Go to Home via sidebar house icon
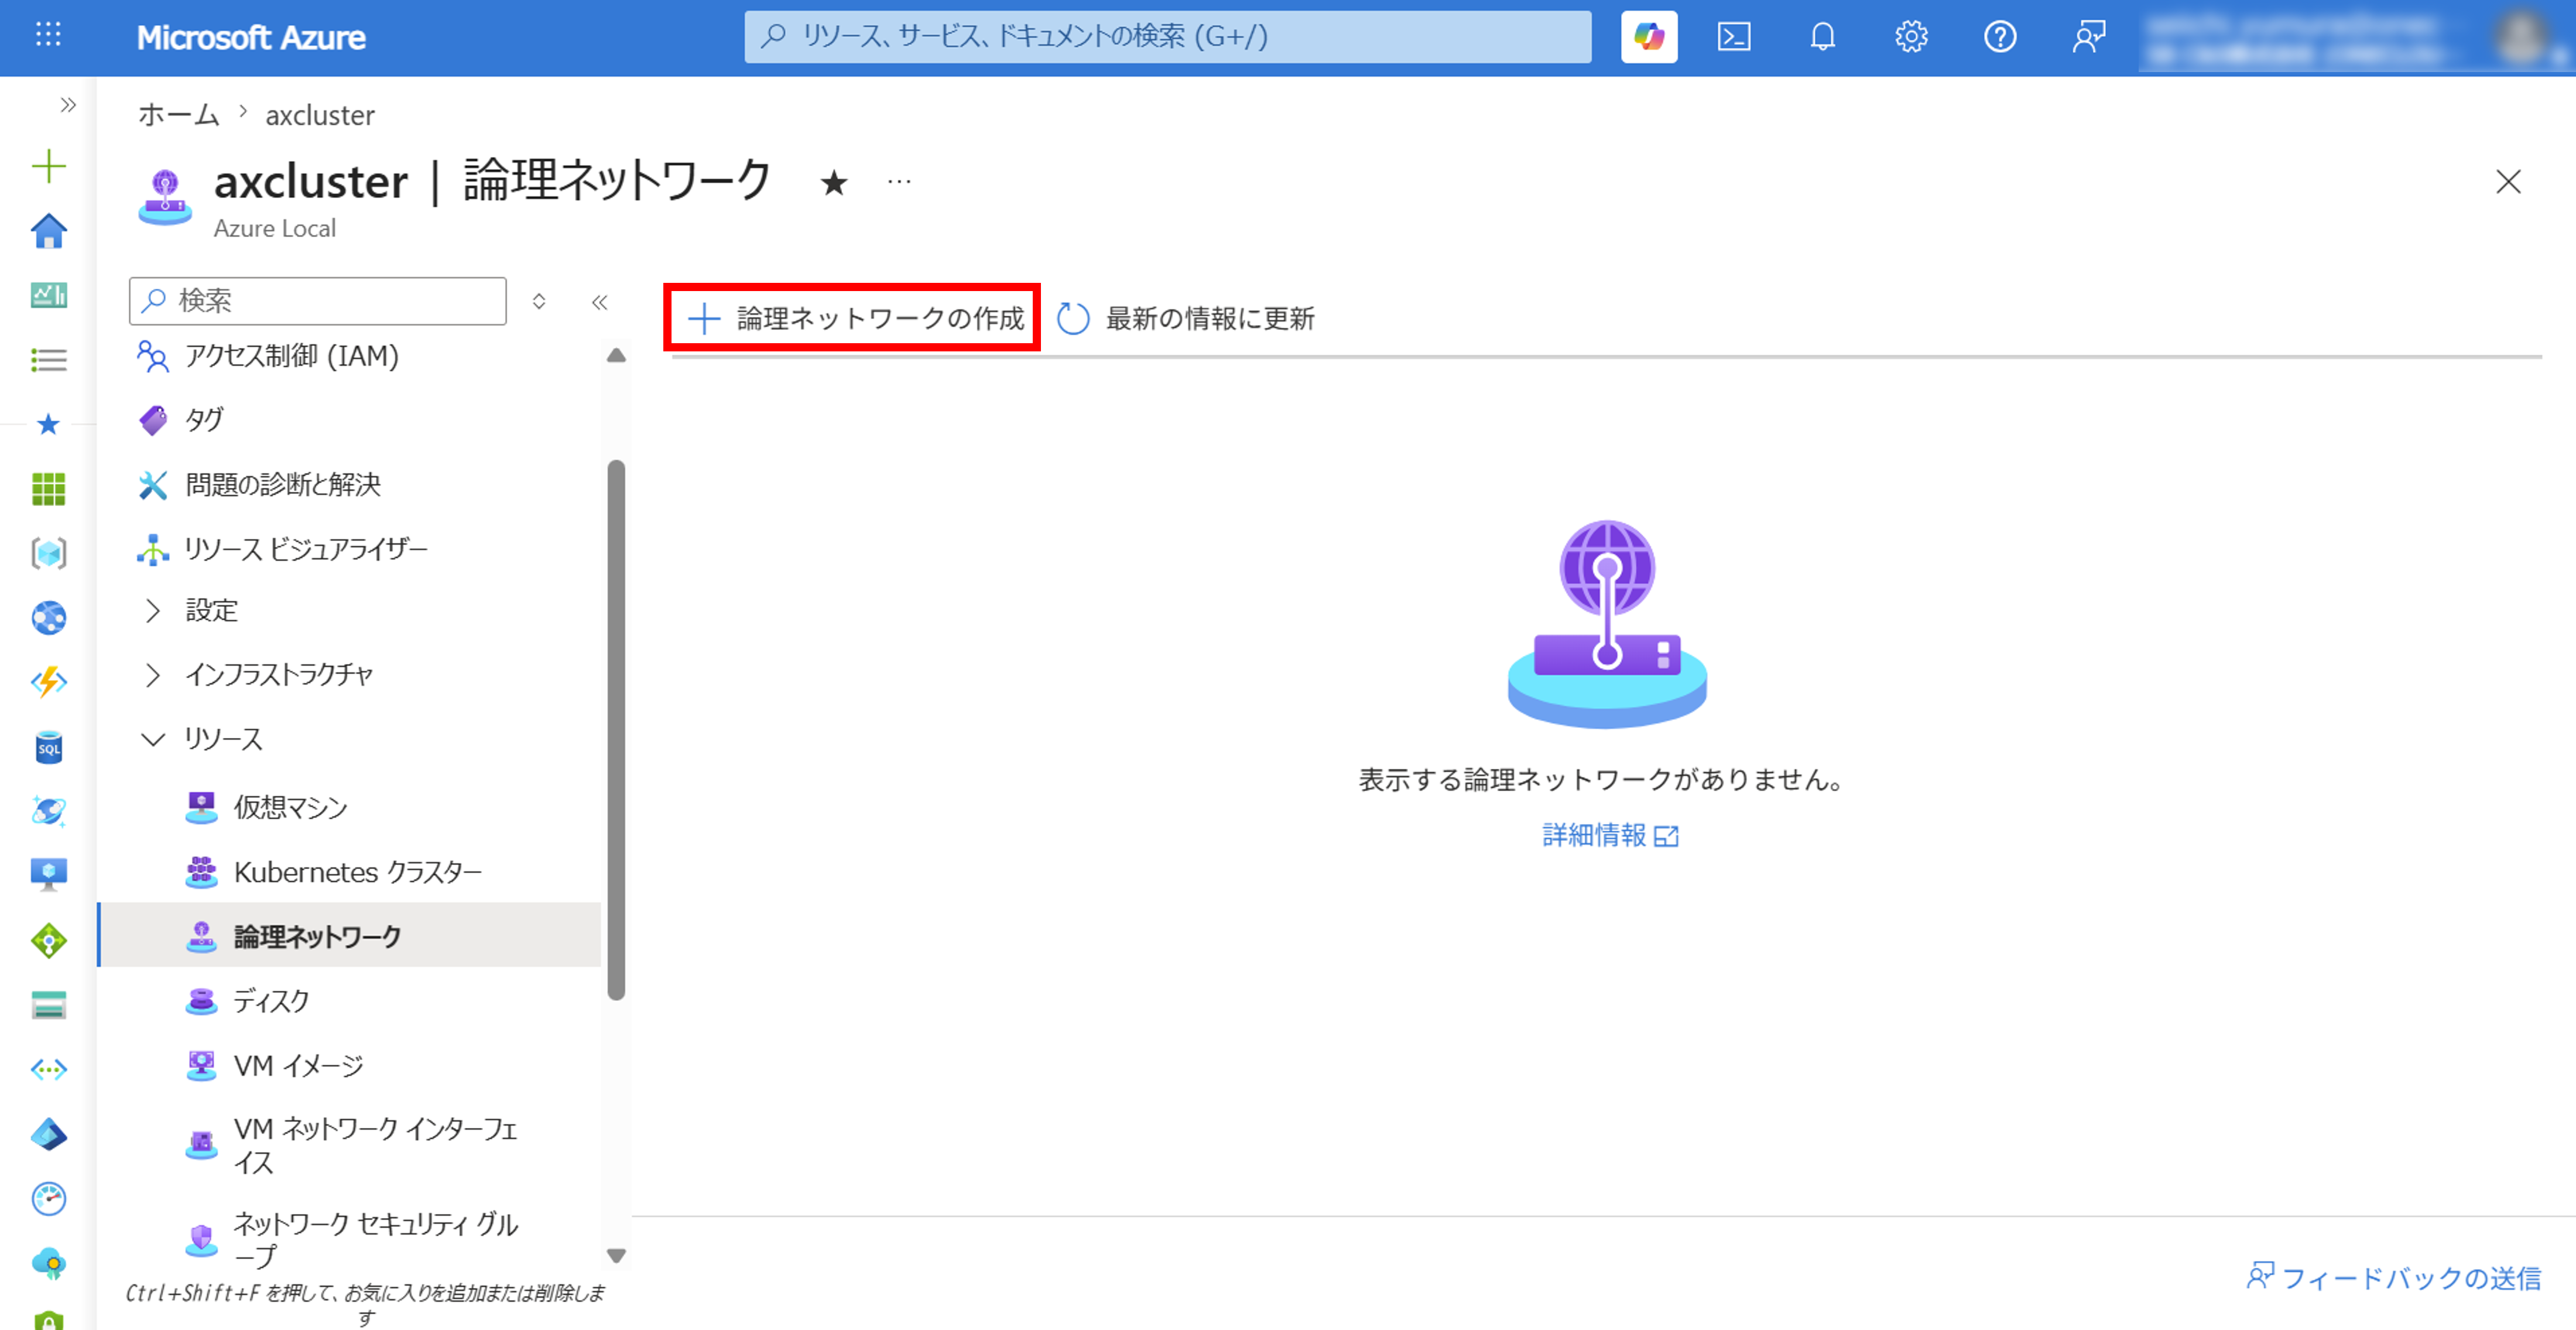The image size is (2576, 1330). [48, 231]
